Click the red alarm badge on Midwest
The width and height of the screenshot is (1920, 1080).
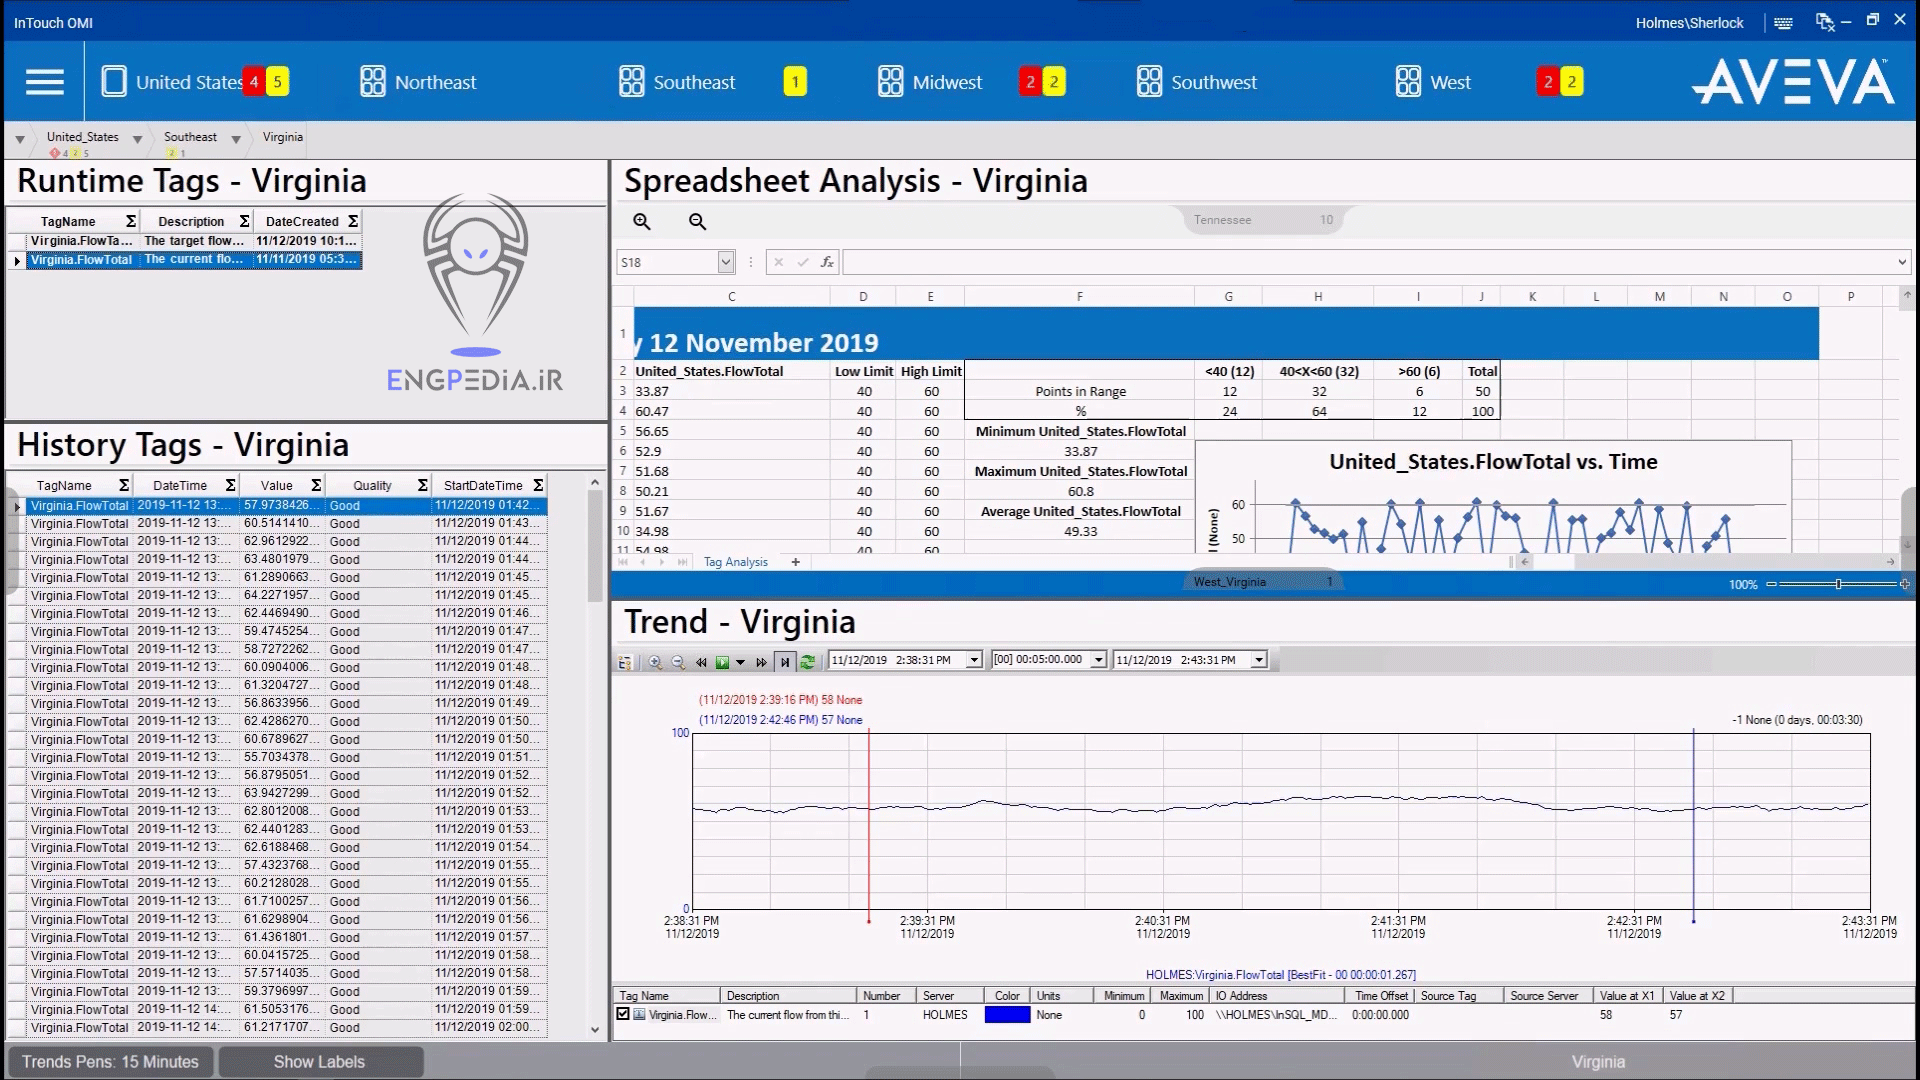(1030, 82)
